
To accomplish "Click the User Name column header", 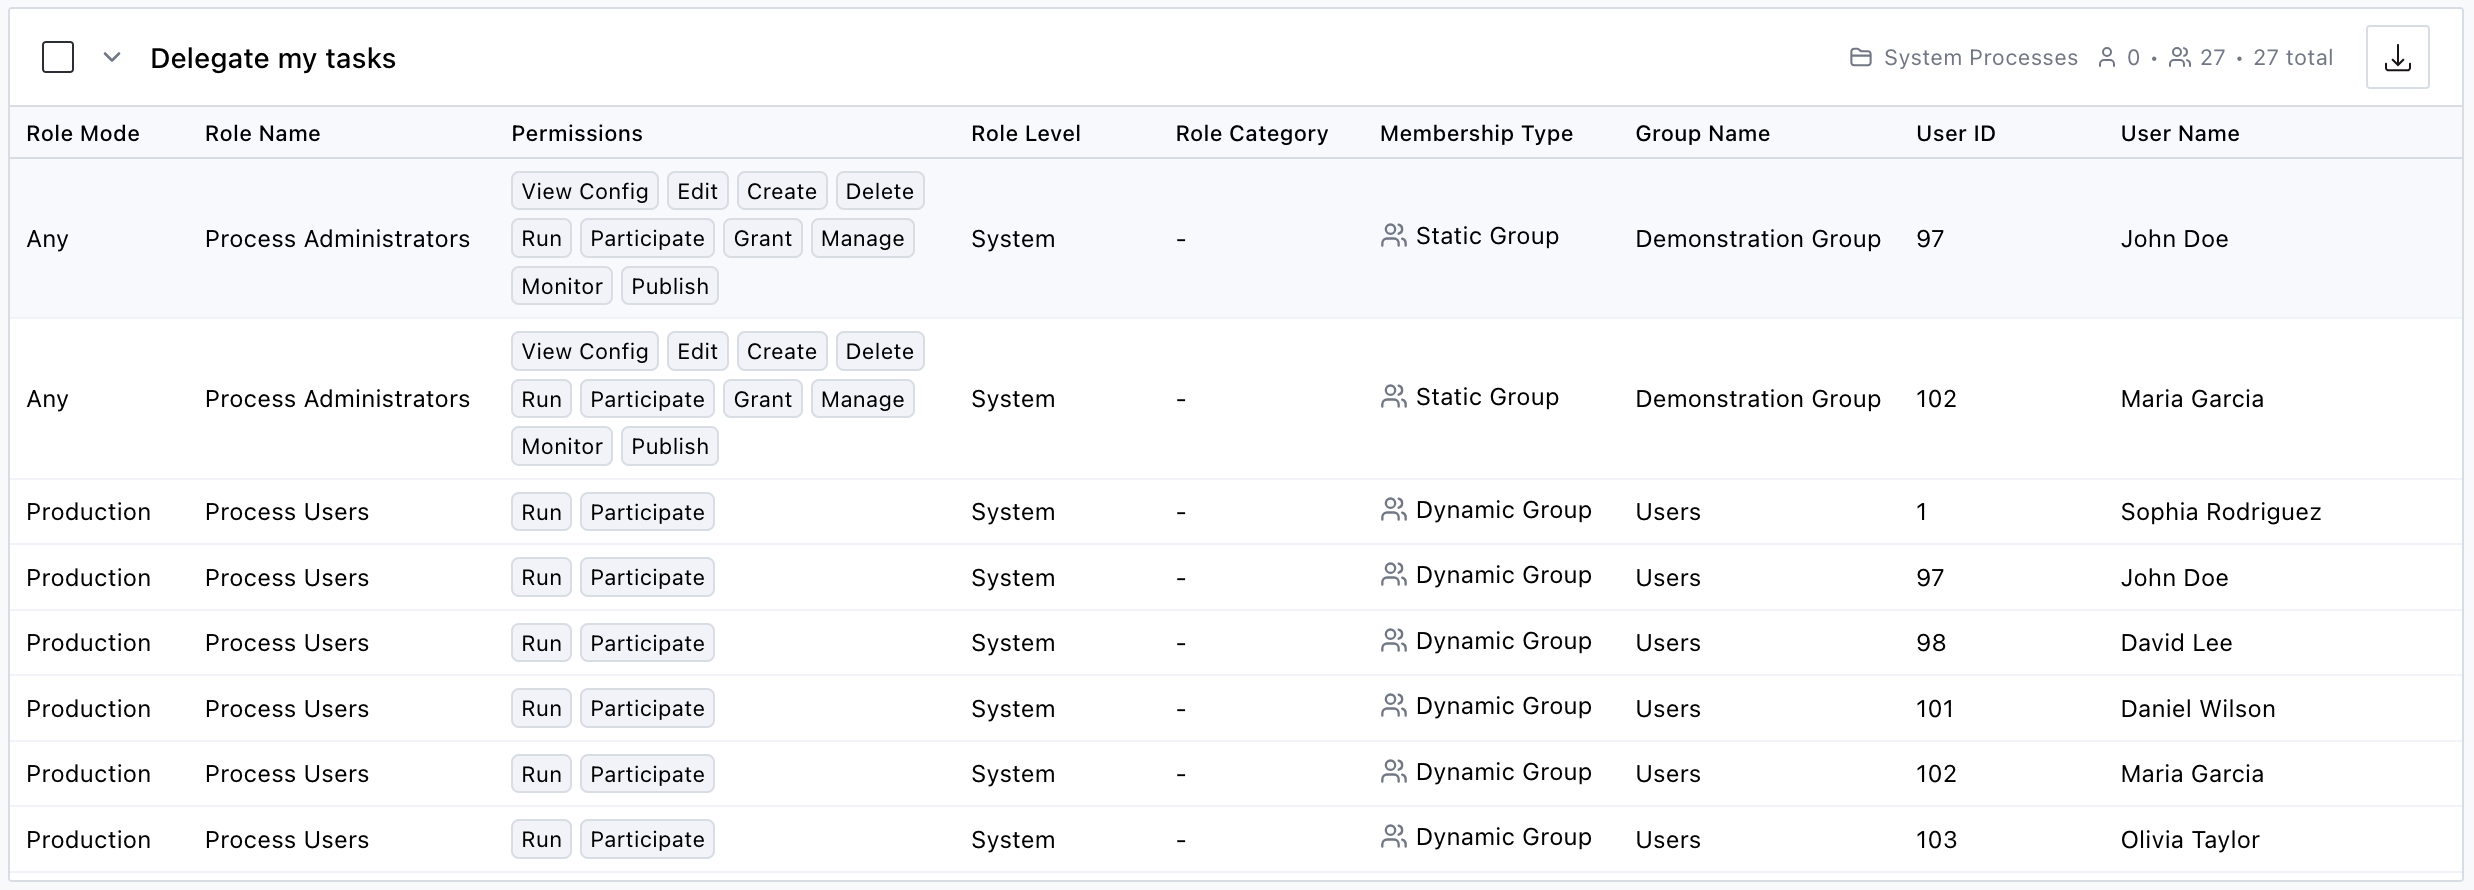I will point(2180,134).
